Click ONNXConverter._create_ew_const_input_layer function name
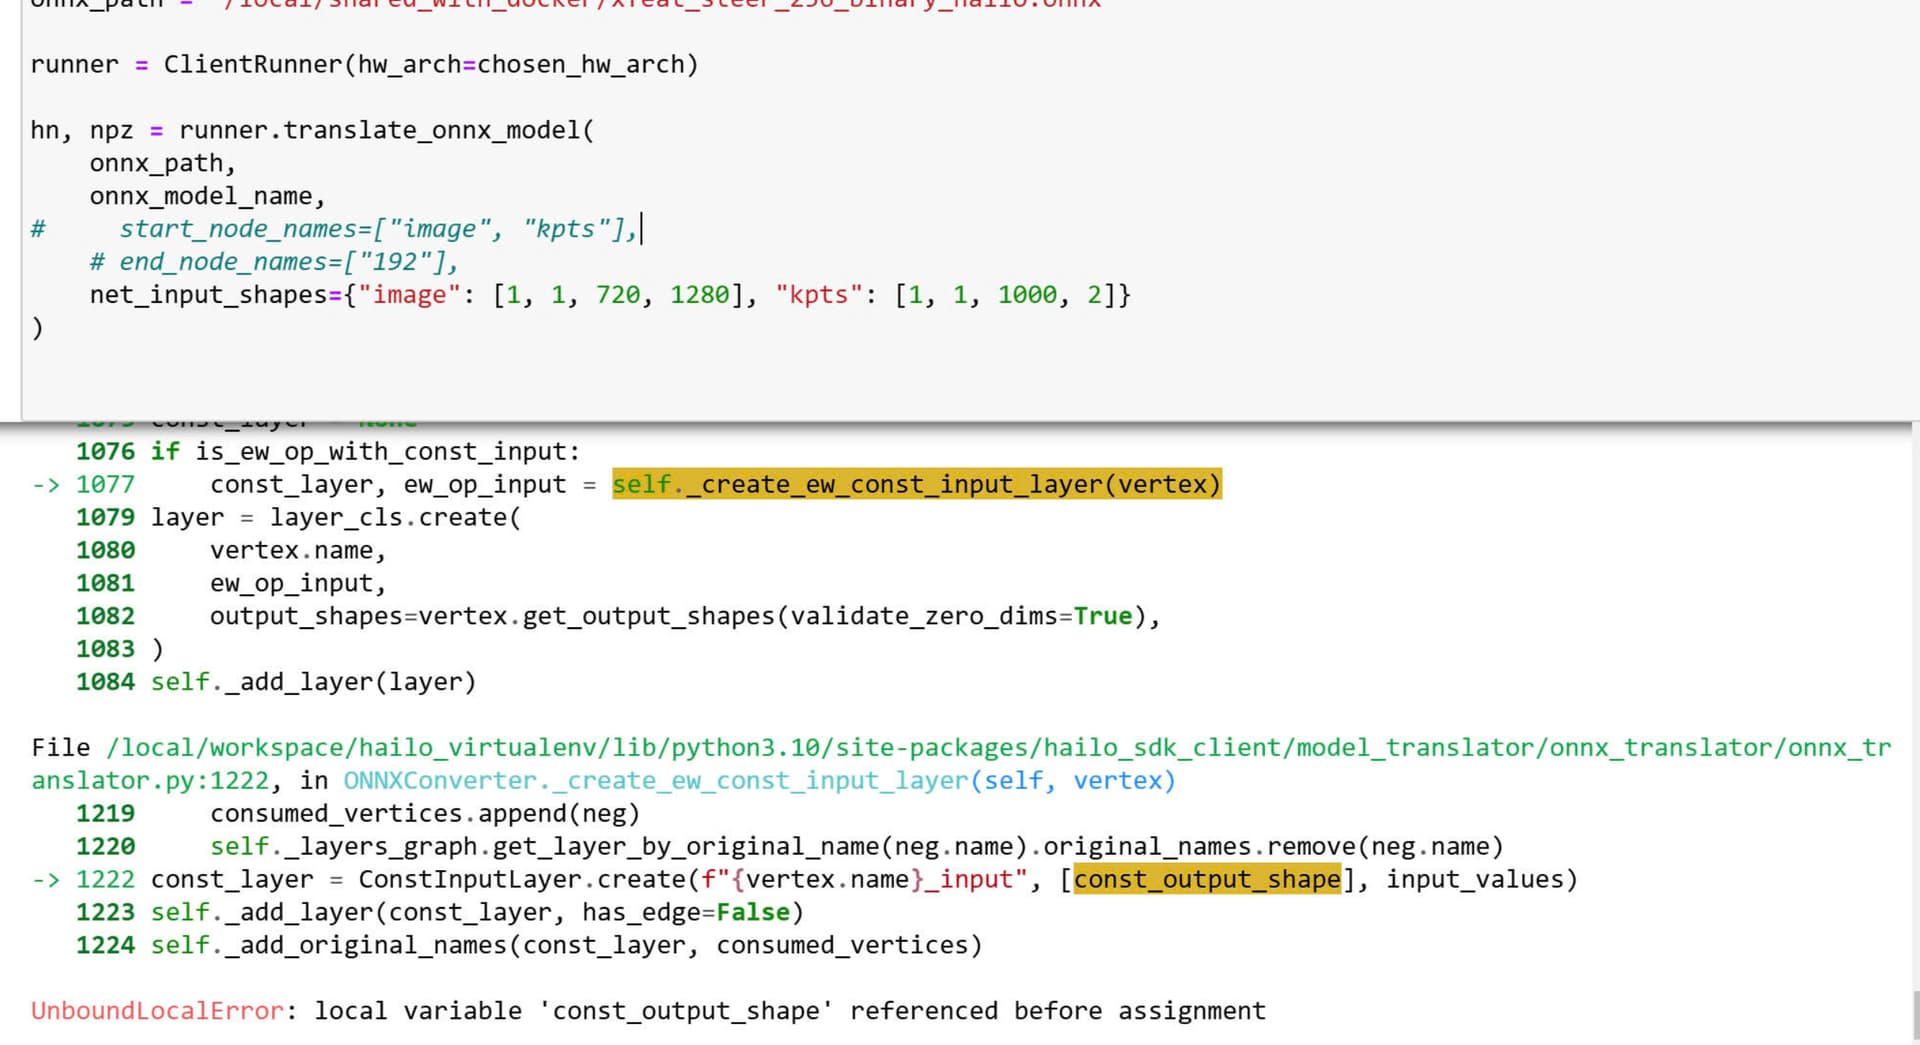Image resolution: width=1920 pixels, height=1045 pixels. 655,781
